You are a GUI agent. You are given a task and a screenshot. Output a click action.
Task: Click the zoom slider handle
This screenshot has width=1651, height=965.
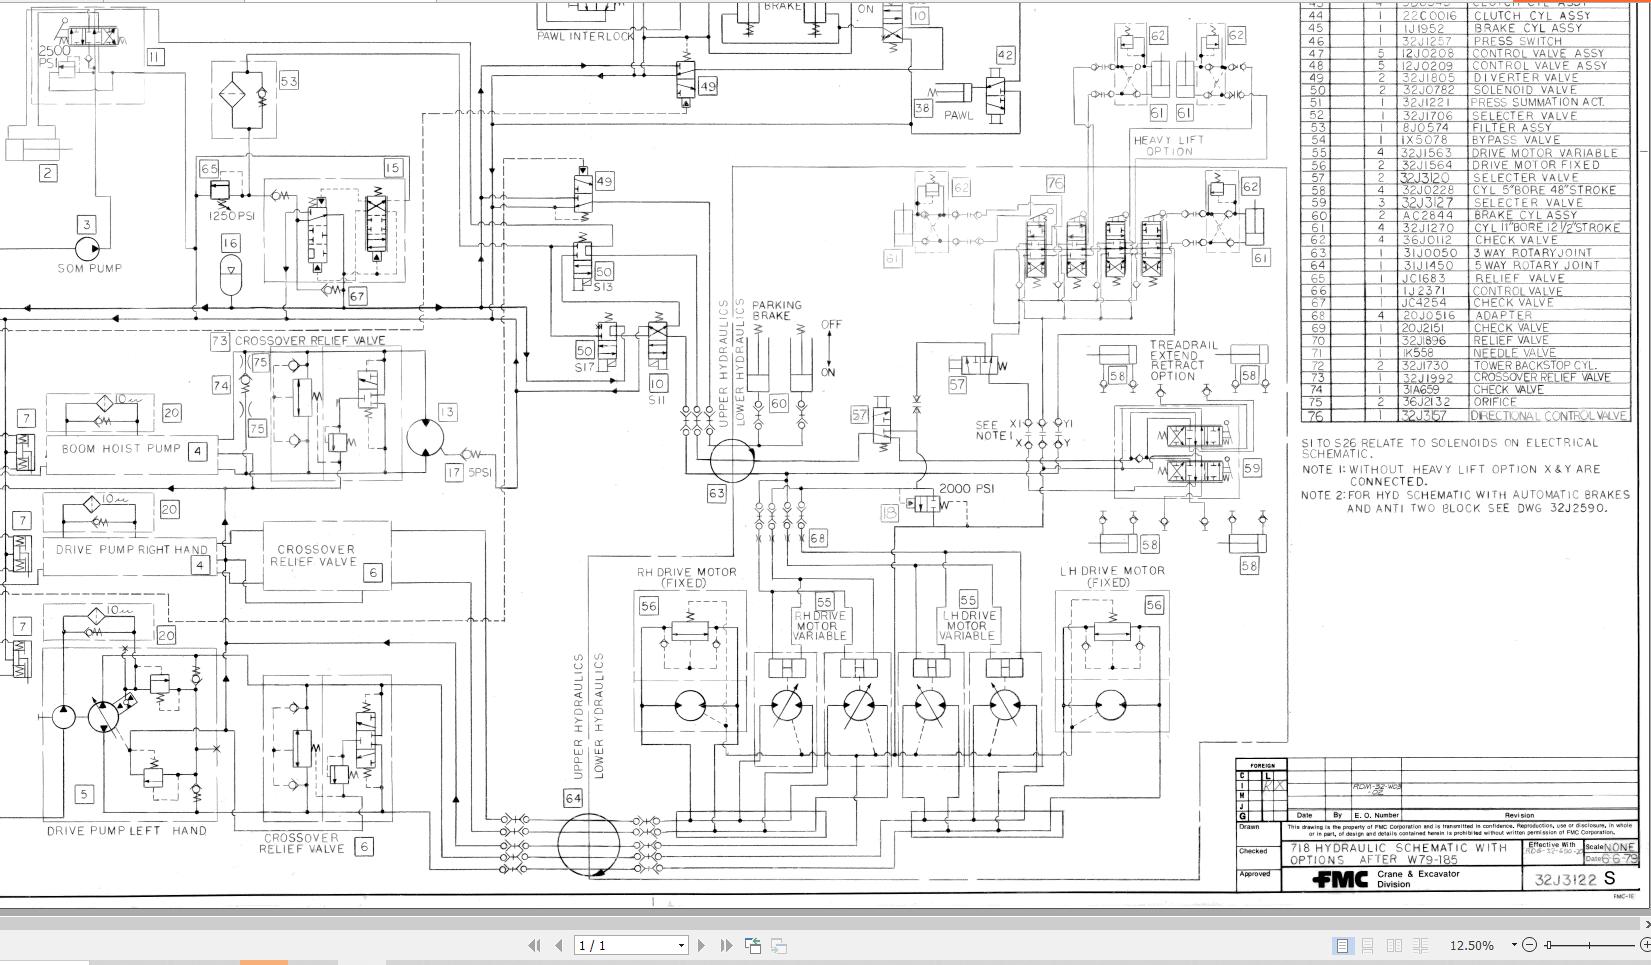click(x=1548, y=945)
